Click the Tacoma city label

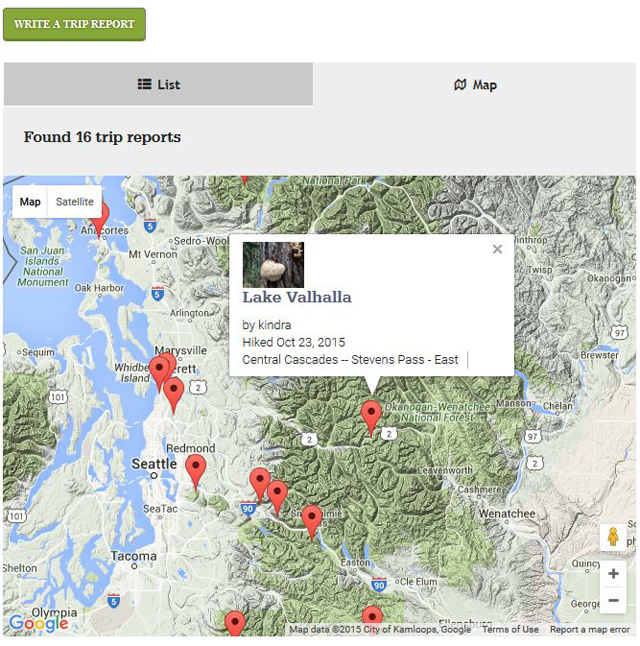pyautogui.click(x=134, y=556)
